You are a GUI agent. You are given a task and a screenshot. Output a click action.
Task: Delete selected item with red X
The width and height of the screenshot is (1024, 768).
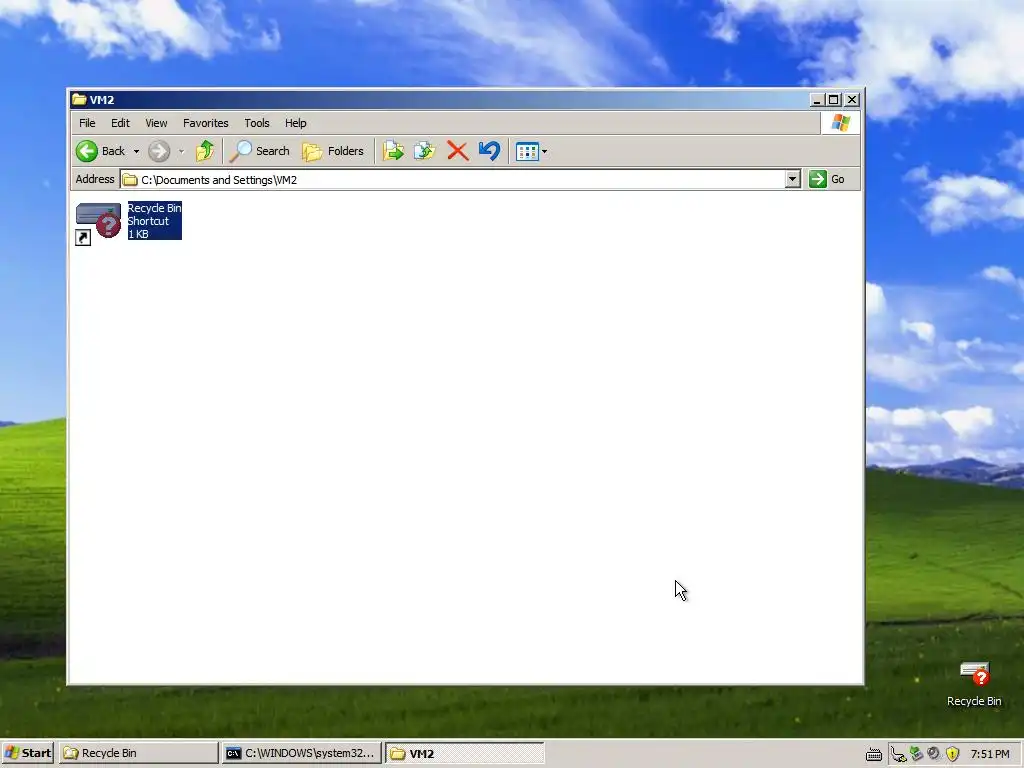(458, 151)
